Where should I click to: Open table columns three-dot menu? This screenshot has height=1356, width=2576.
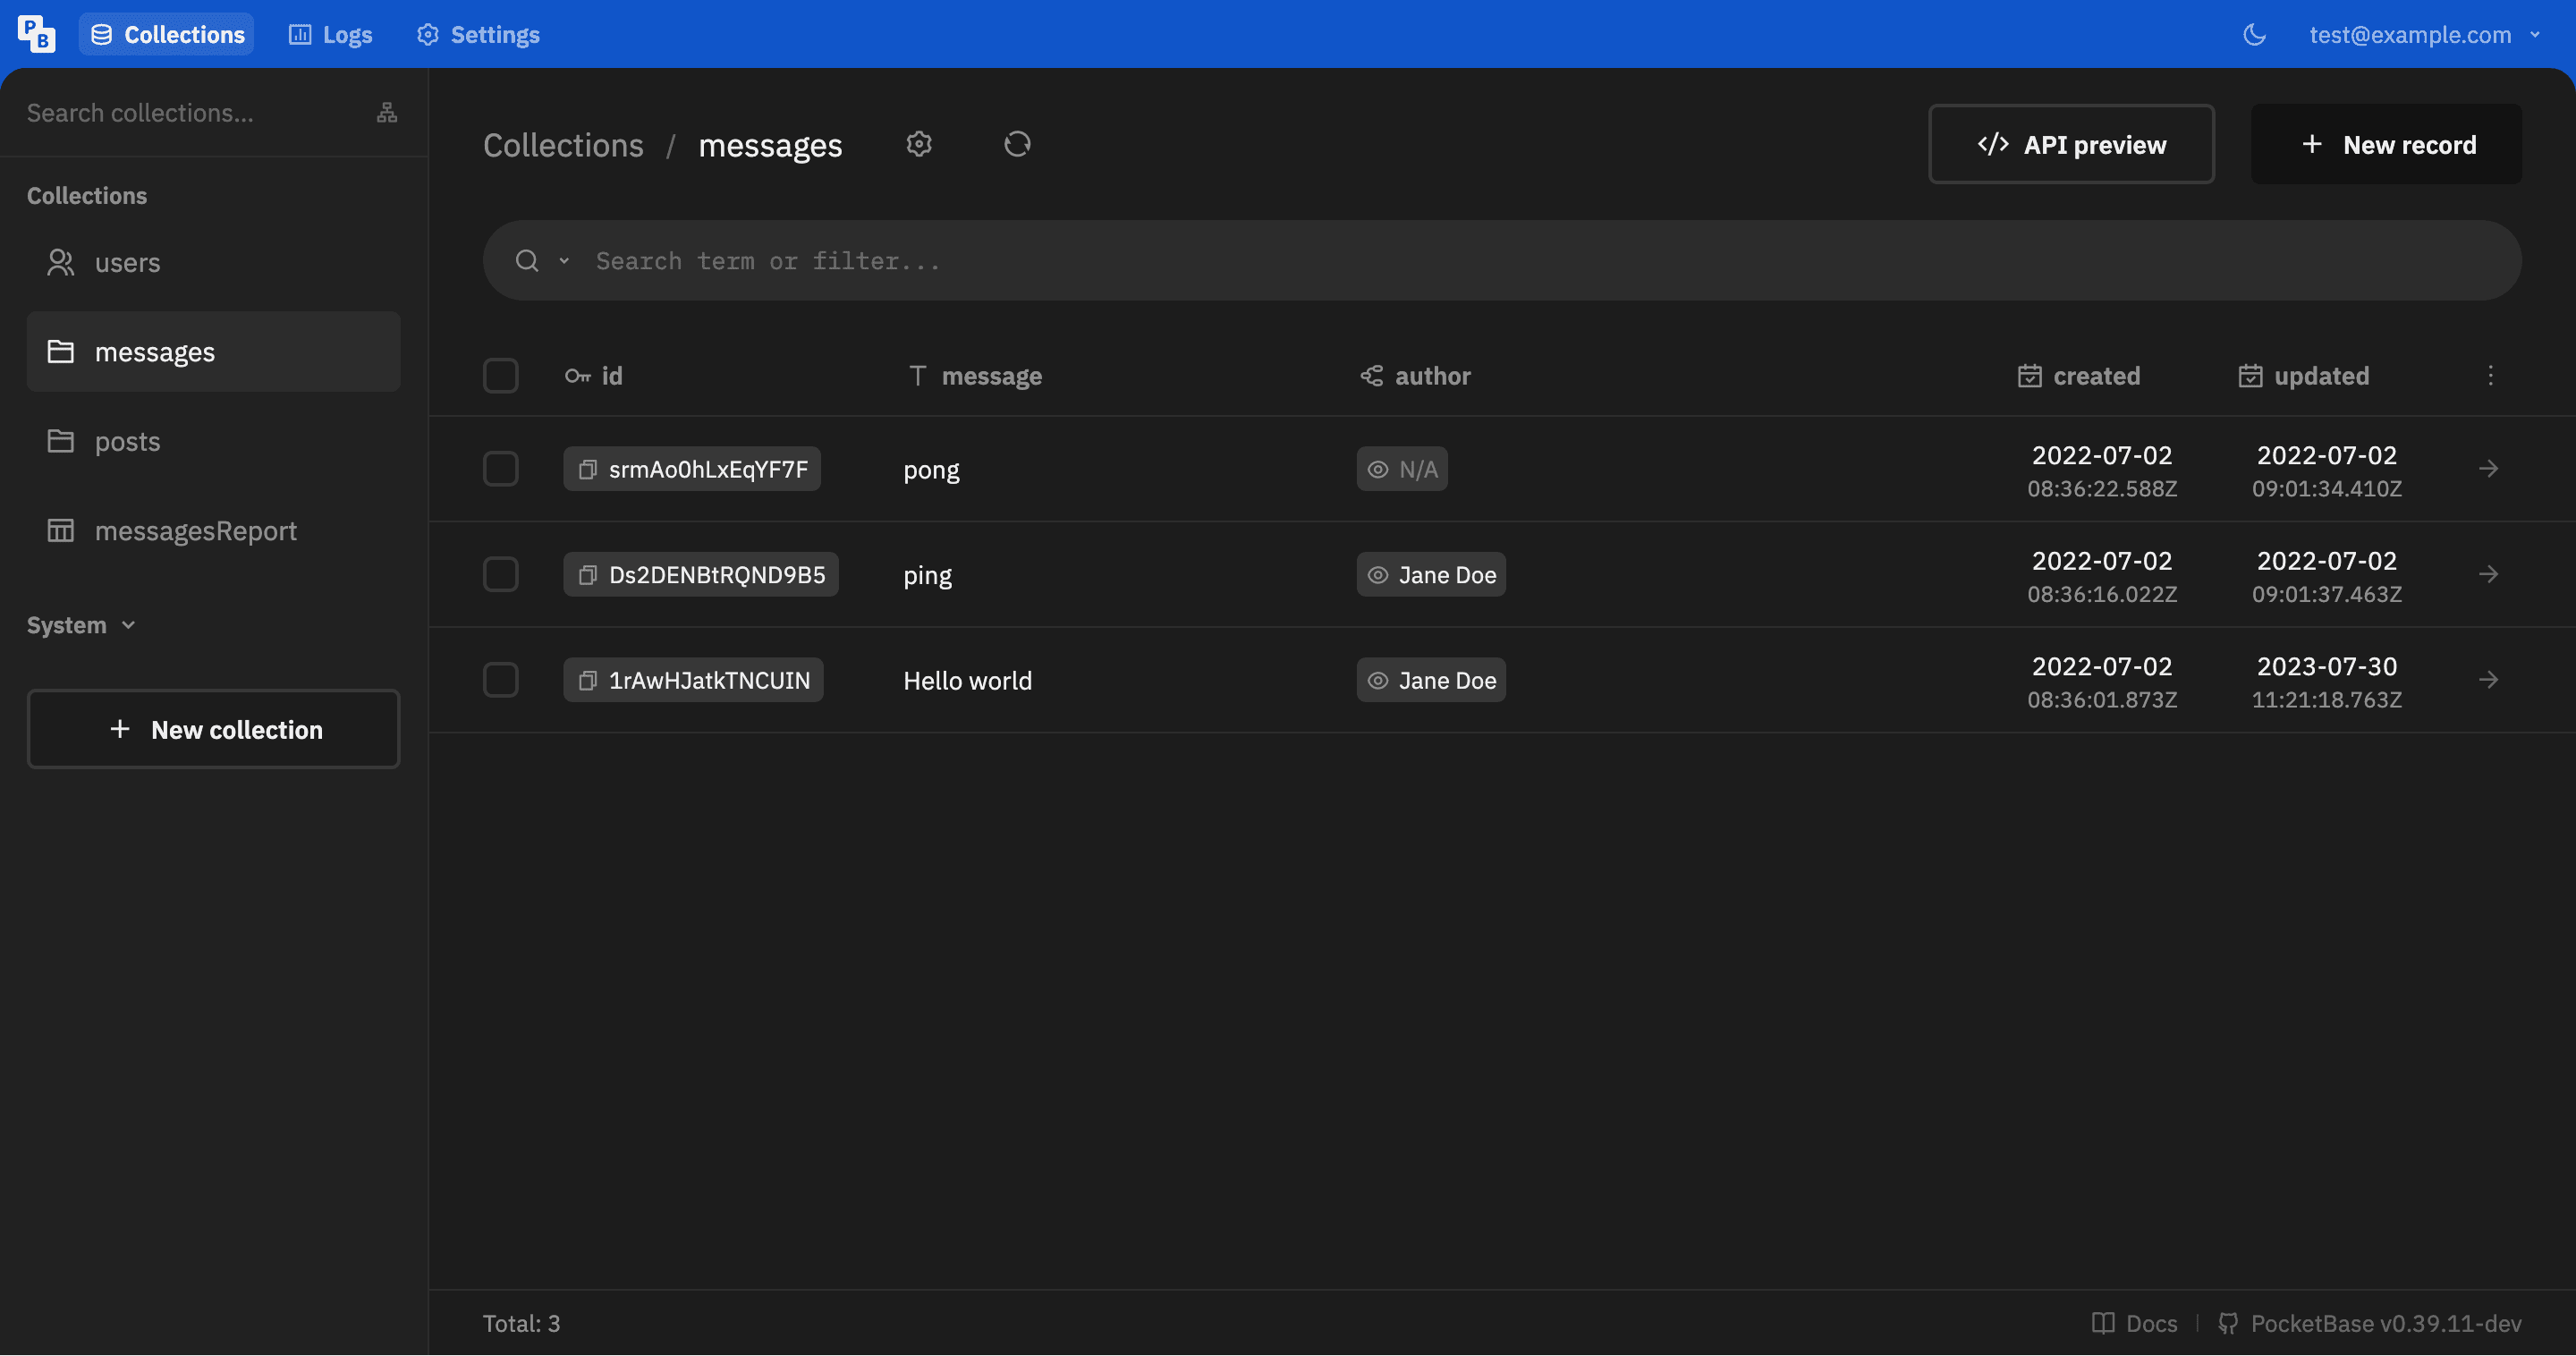[2491, 375]
